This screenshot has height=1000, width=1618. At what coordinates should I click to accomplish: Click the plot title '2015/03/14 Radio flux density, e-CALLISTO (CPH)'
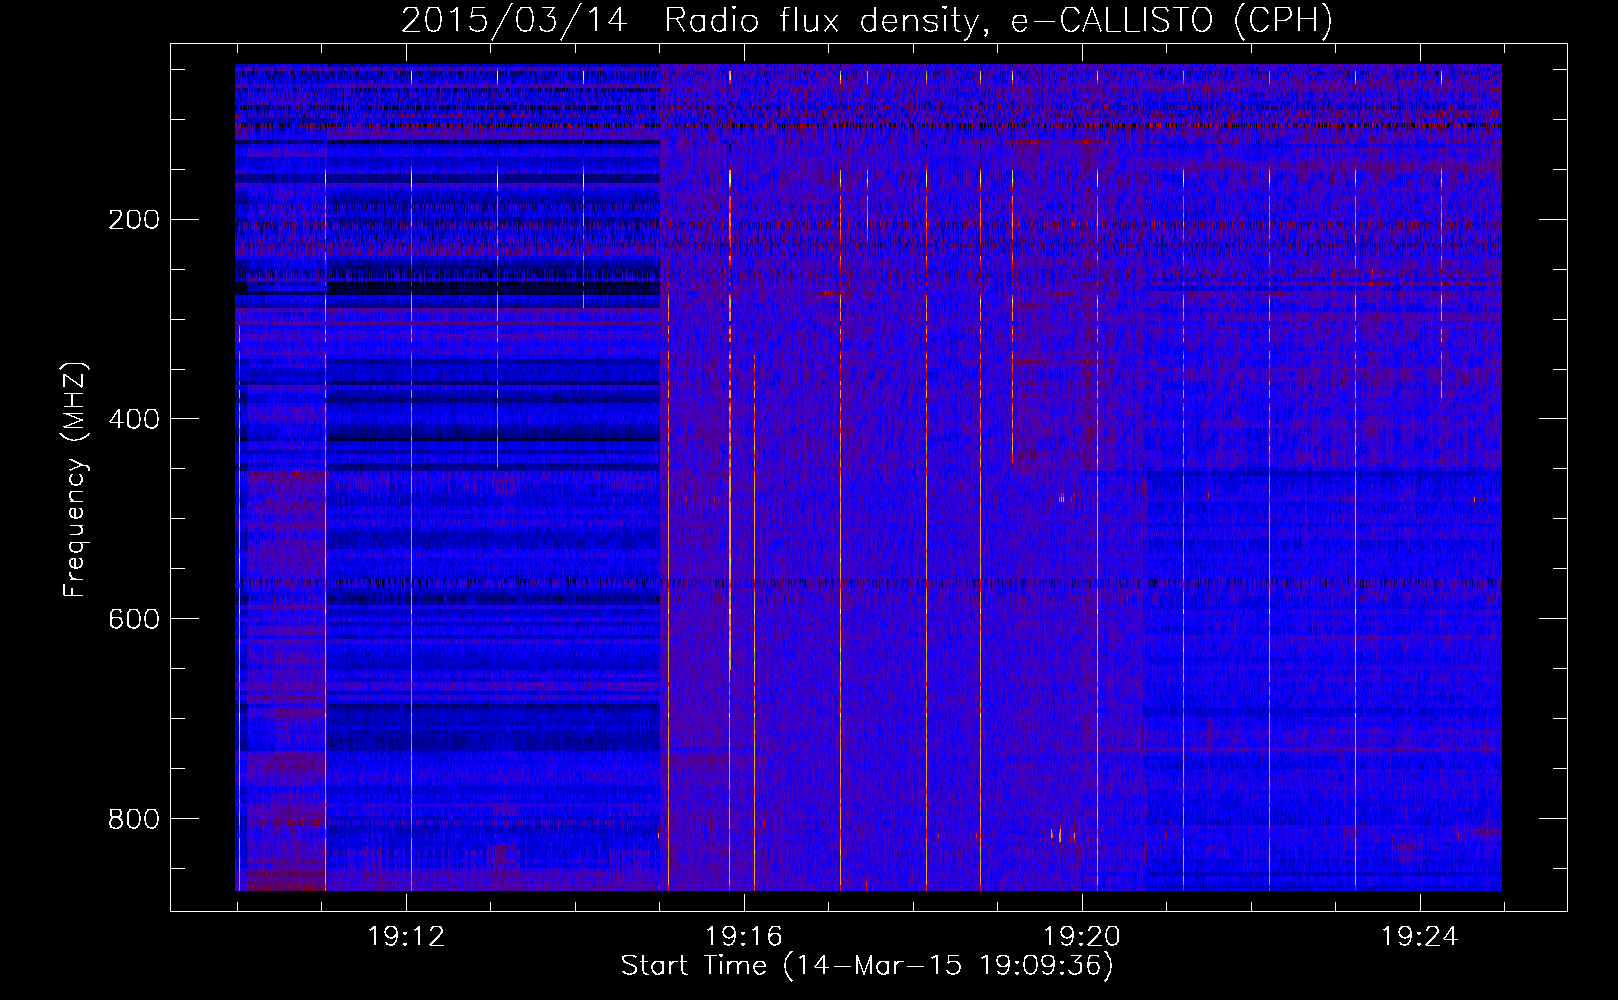point(867,20)
